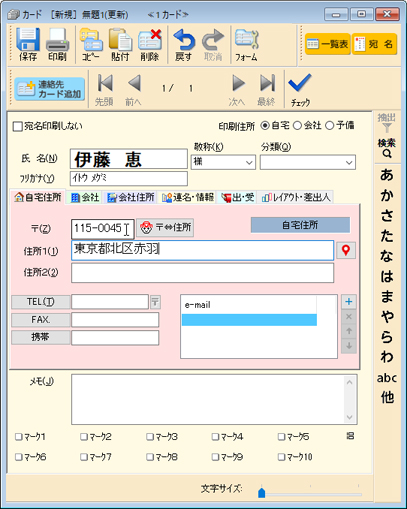The image size is (407, 509).
Task: Switch to the 会社住所 tab
Action: (131, 198)
